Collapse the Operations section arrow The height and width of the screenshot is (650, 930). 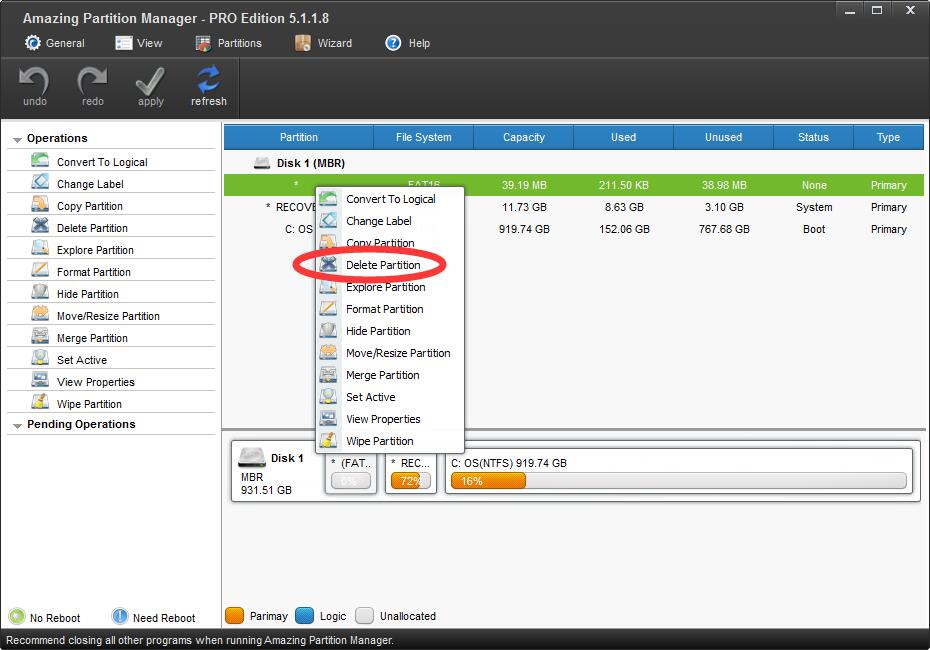[17, 139]
